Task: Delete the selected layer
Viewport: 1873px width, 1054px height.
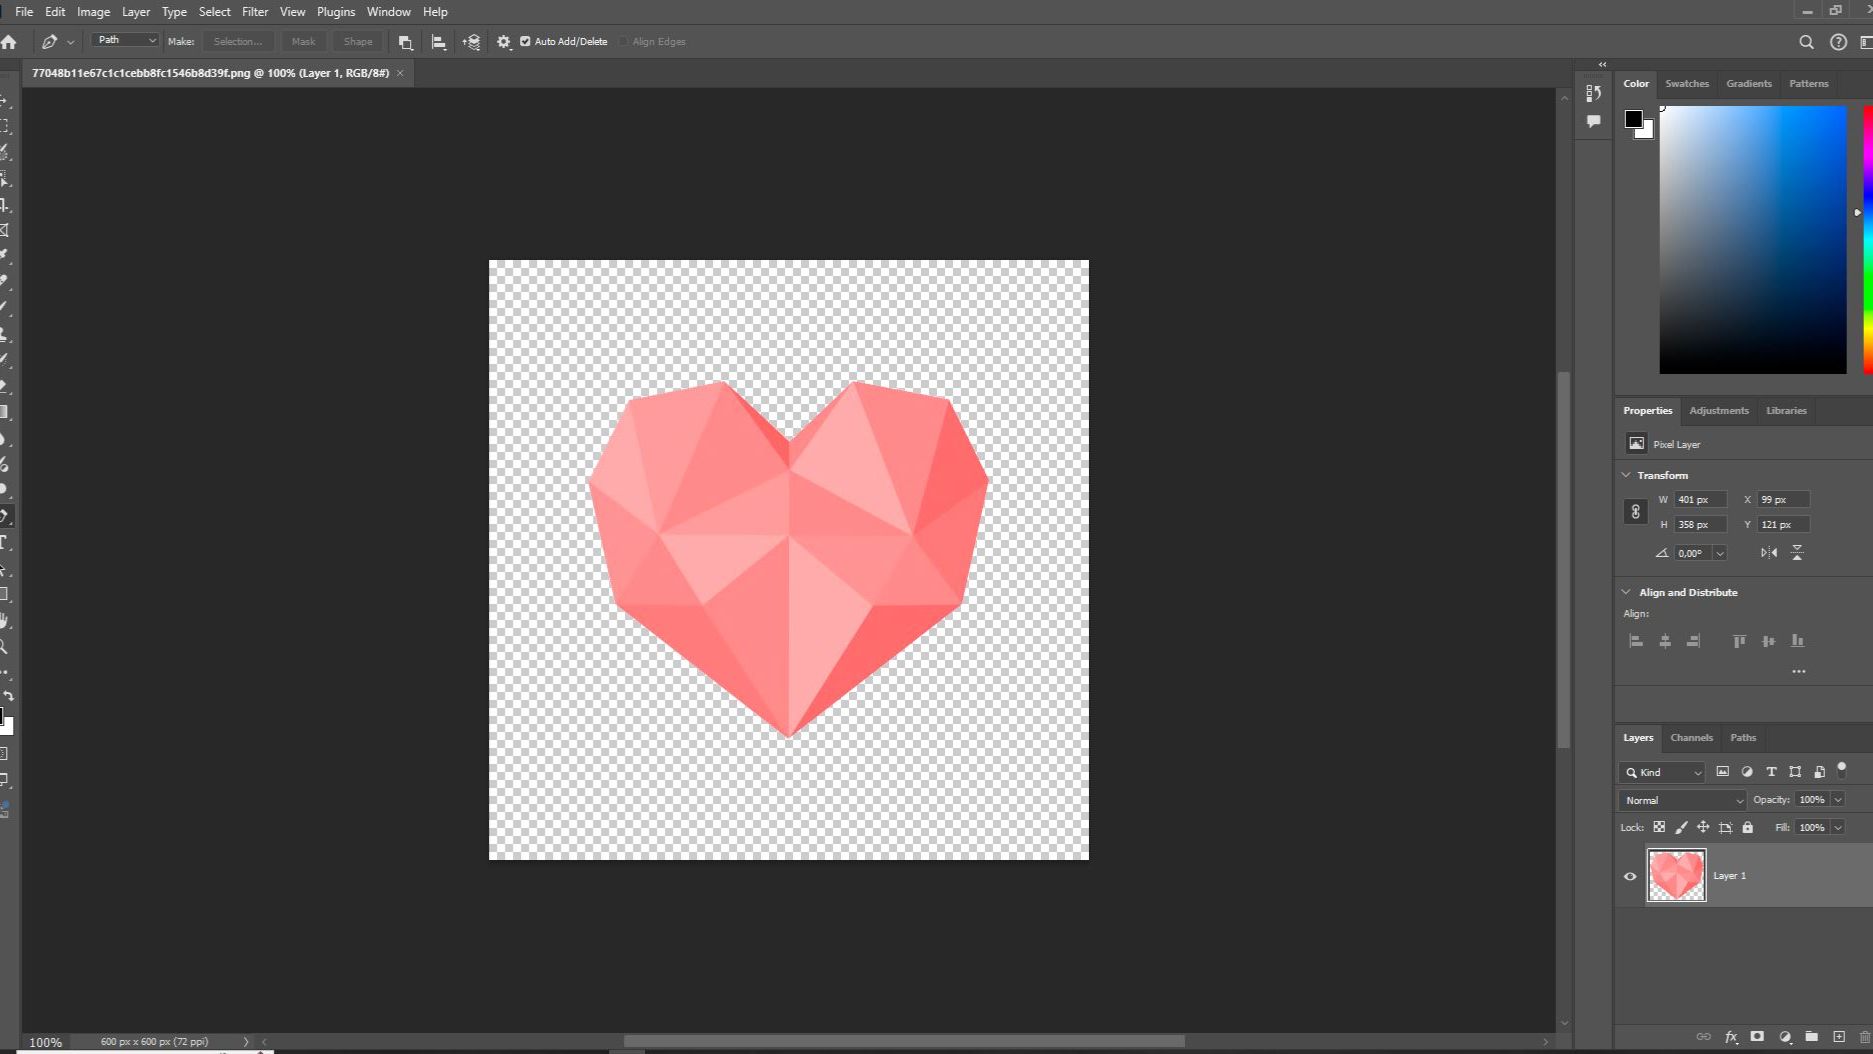Action: coord(1866,1036)
